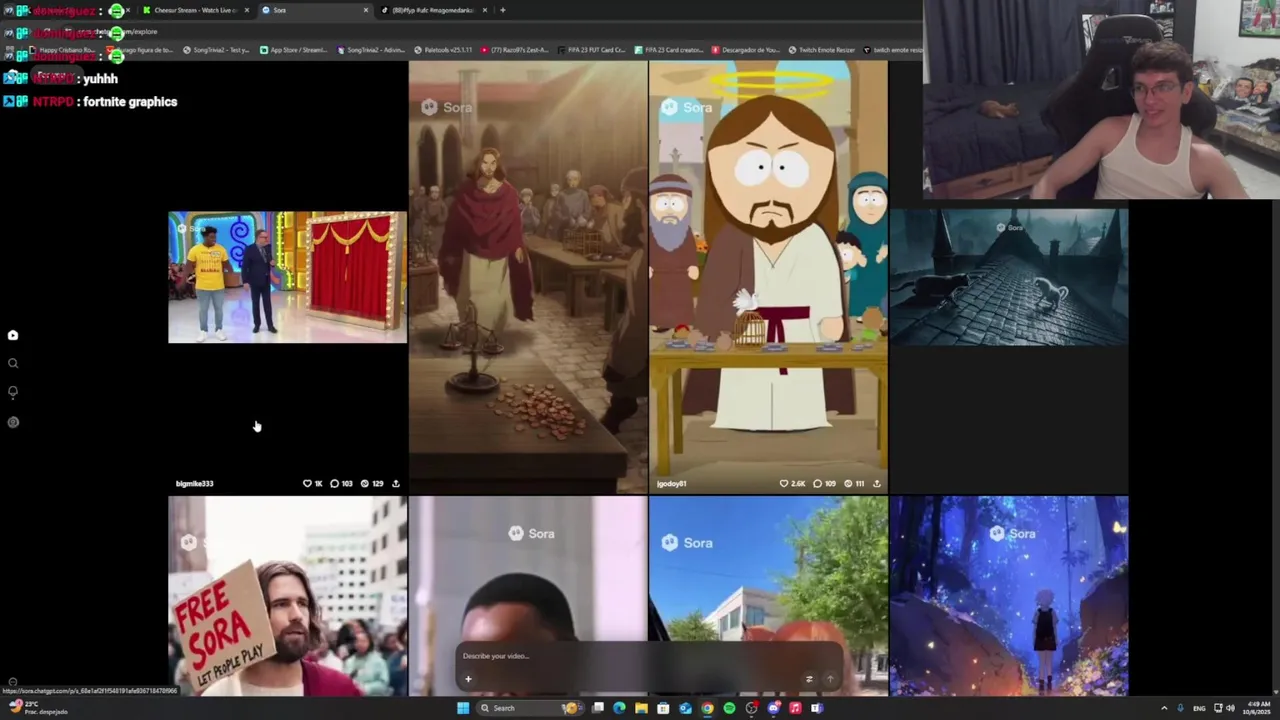Image resolution: width=1280 pixels, height=720 pixels.
Task: Open new browser tab with plus button
Action: tap(502, 10)
